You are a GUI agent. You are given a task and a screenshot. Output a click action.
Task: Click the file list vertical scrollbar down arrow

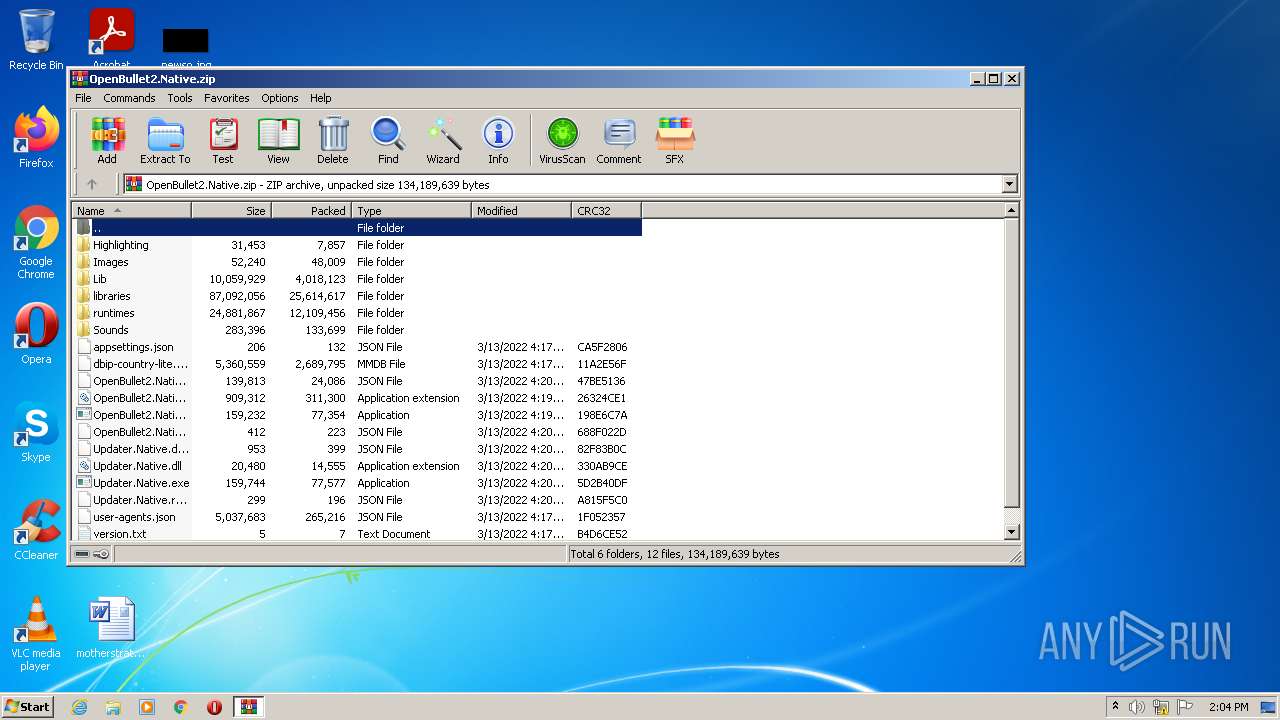point(1011,533)
